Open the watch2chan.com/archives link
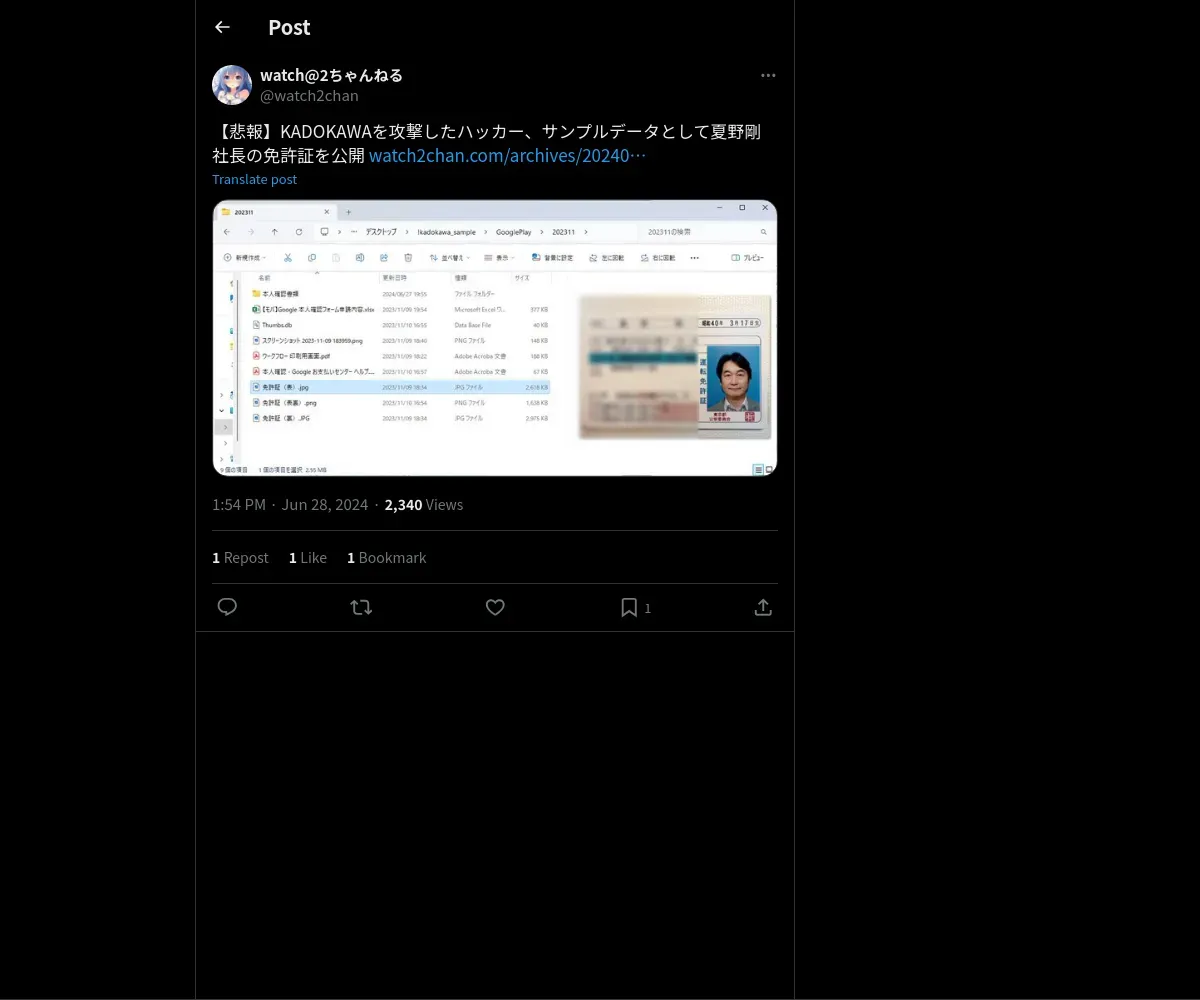This screenshot has height=1000, width=1200. (507, 156)
